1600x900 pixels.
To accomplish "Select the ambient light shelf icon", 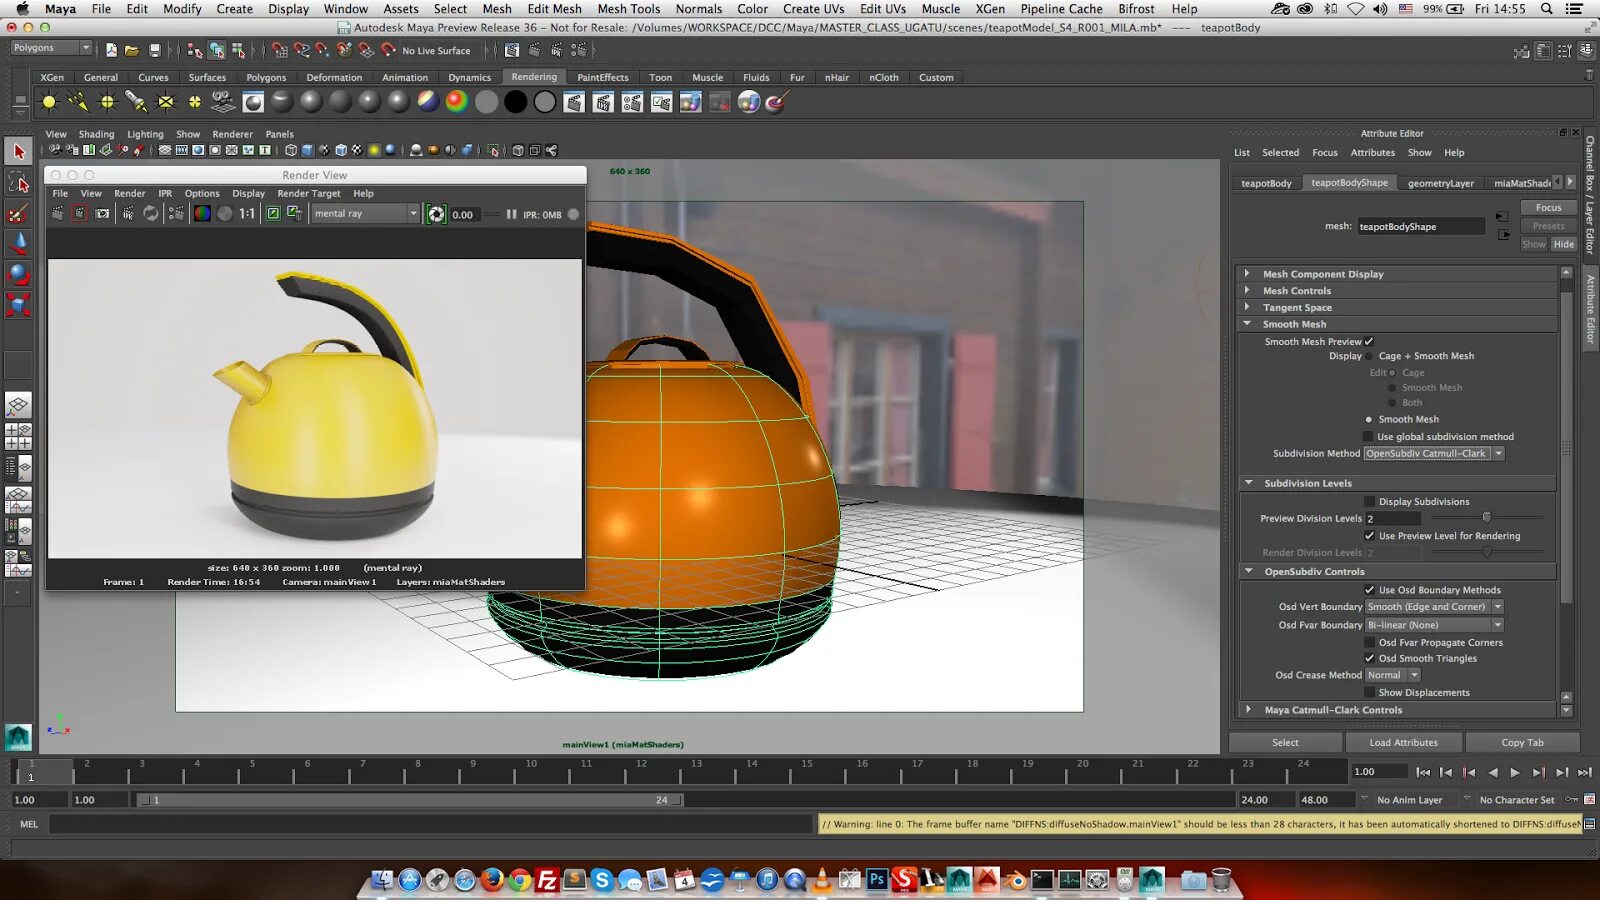I will [x=49, y=102].
